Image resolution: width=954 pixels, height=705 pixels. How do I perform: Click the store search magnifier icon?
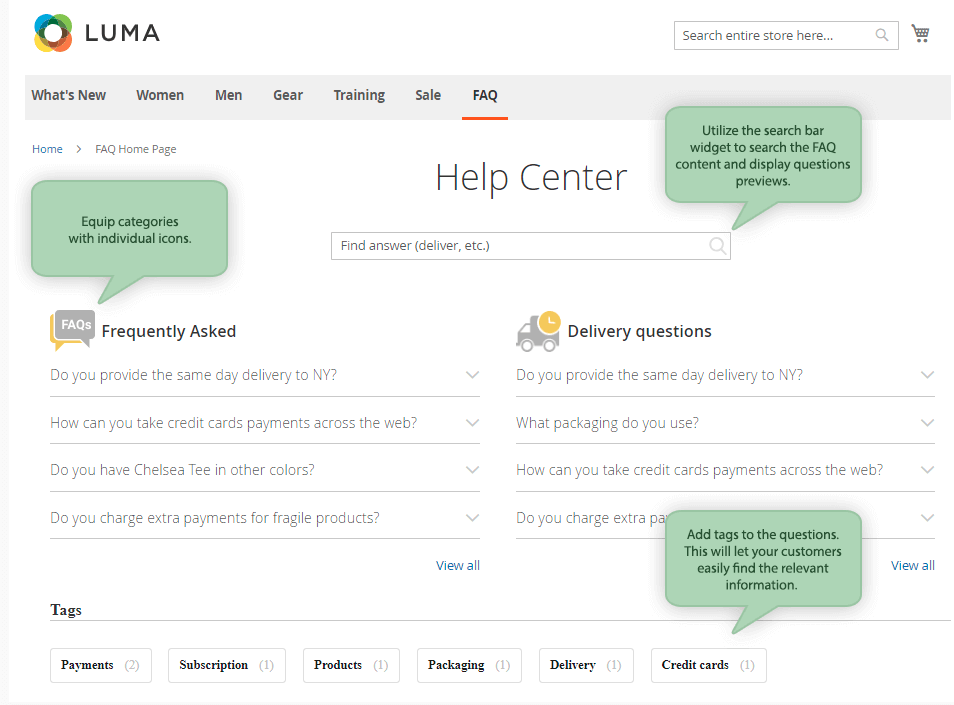(x=882, y=35)
